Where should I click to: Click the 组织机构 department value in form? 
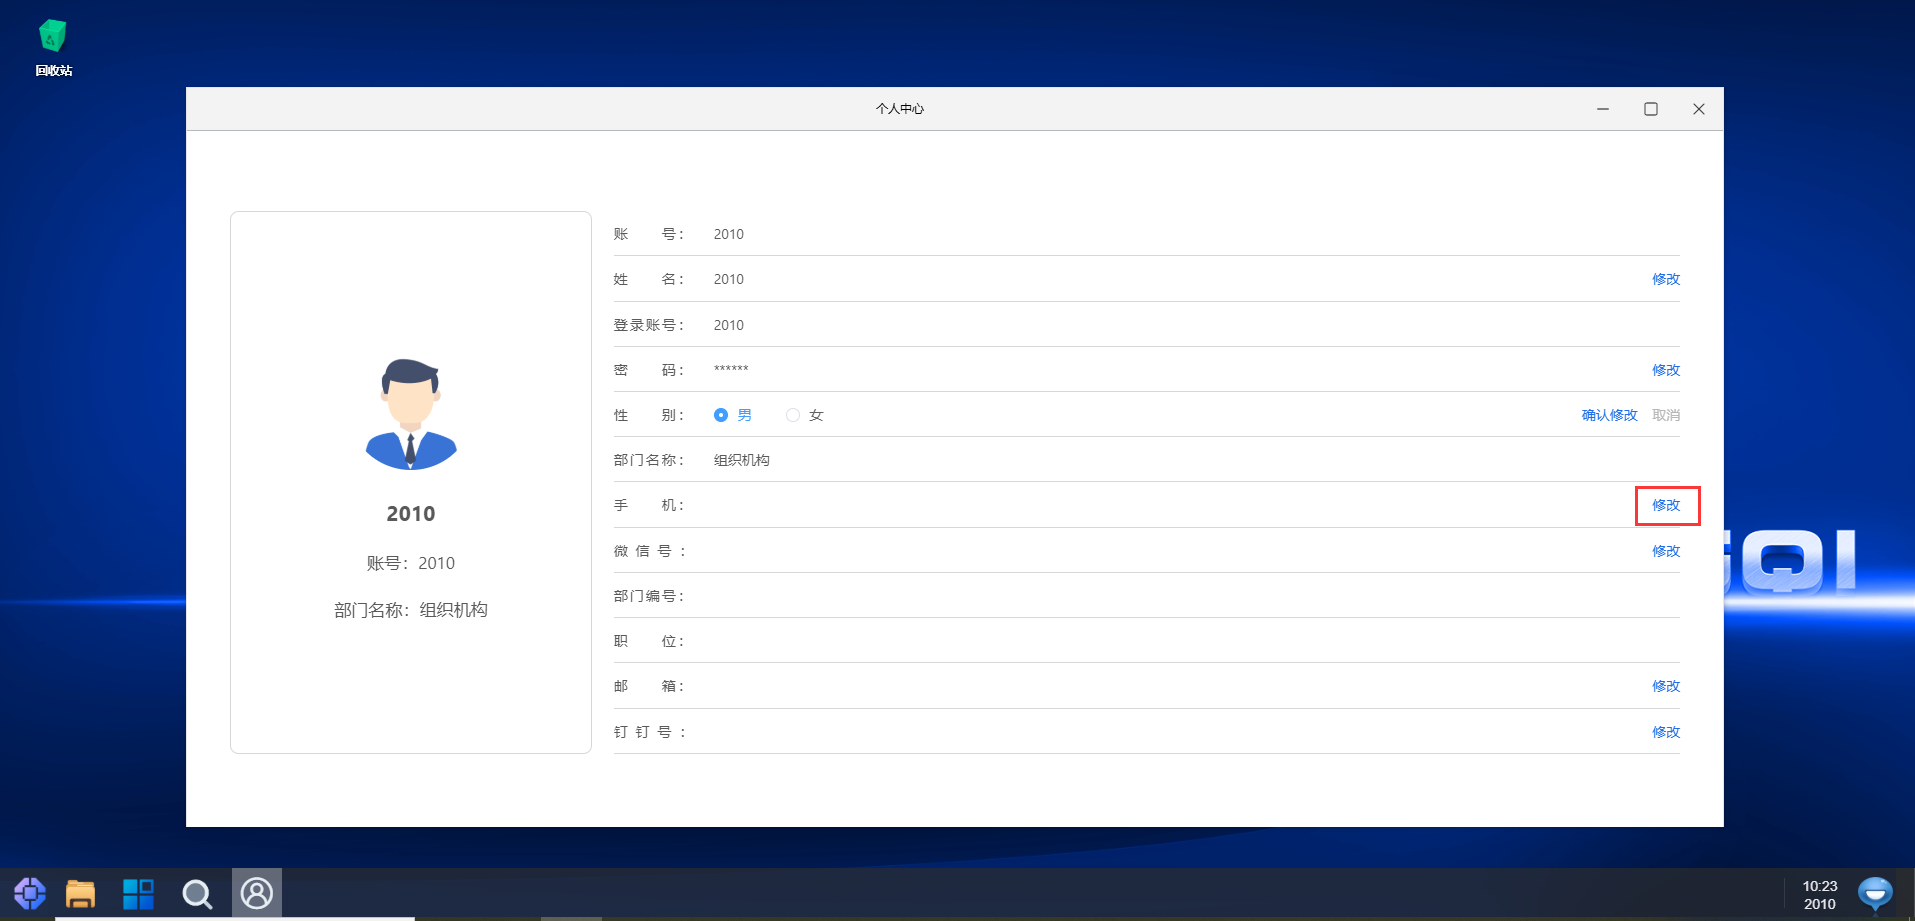click(x=742, y=460)
